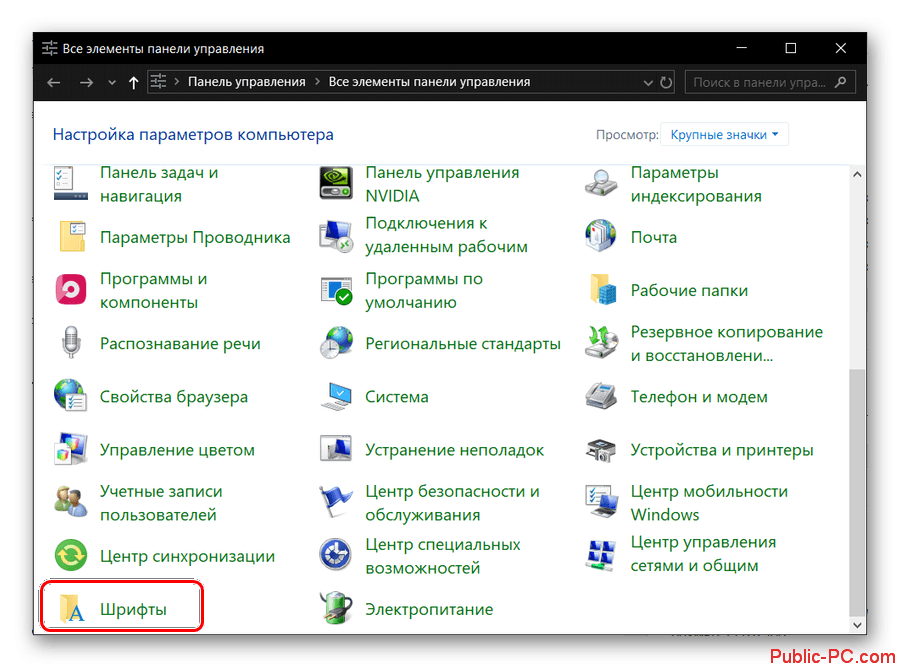Open the Региональные стандарты link
This screenshot has height=668, width=900.
coord(462,344)
